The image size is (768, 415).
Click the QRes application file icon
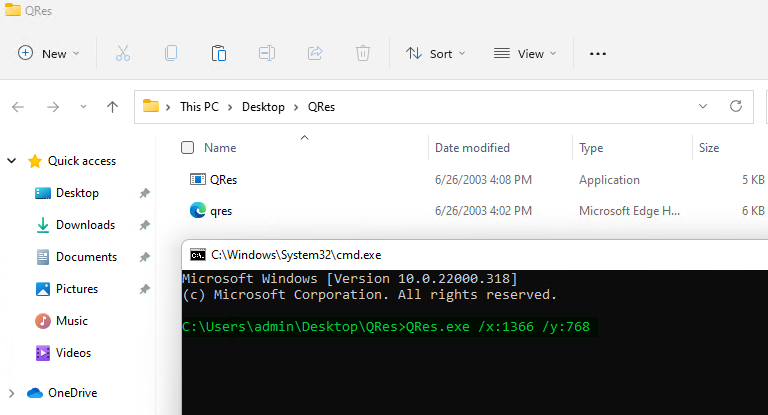pos(198,179)
